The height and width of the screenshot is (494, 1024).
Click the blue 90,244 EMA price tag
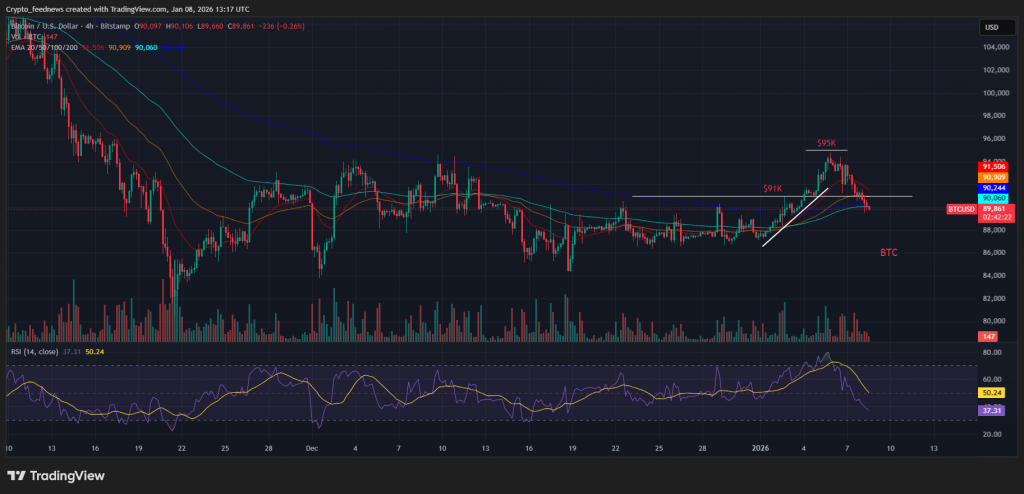click(x=993, y=188)
